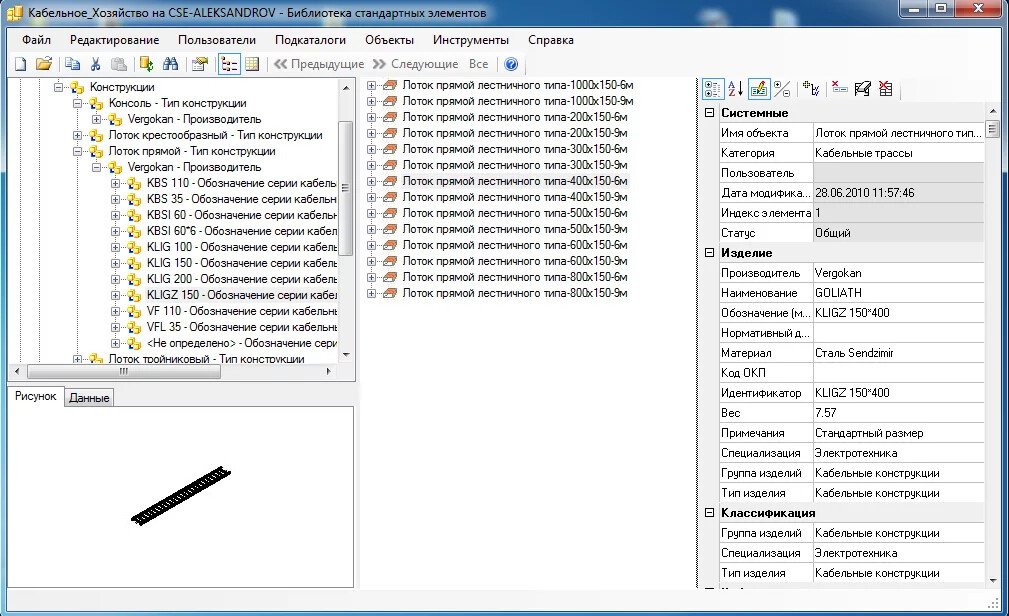This screenshot has width=1009, height=616.
Task: Select Лоток прямой лестничного типа-400x150-6м item
Action: pos(514,181)
